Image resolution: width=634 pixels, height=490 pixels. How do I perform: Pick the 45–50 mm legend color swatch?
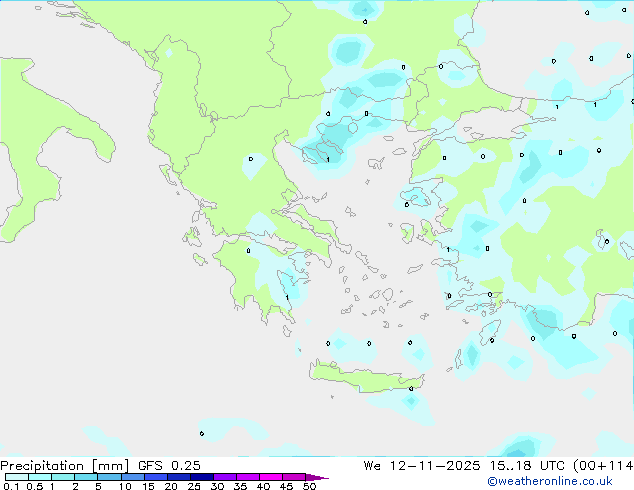coord(294,477)
